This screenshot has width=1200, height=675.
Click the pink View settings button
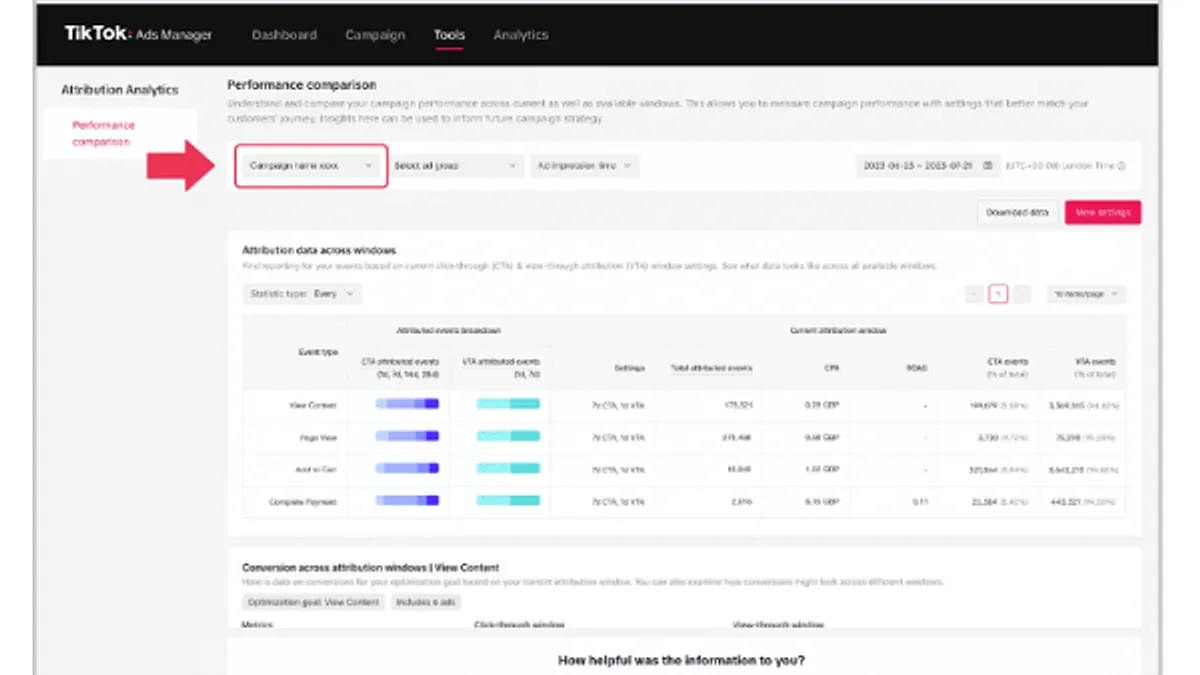coord(1103,212)
